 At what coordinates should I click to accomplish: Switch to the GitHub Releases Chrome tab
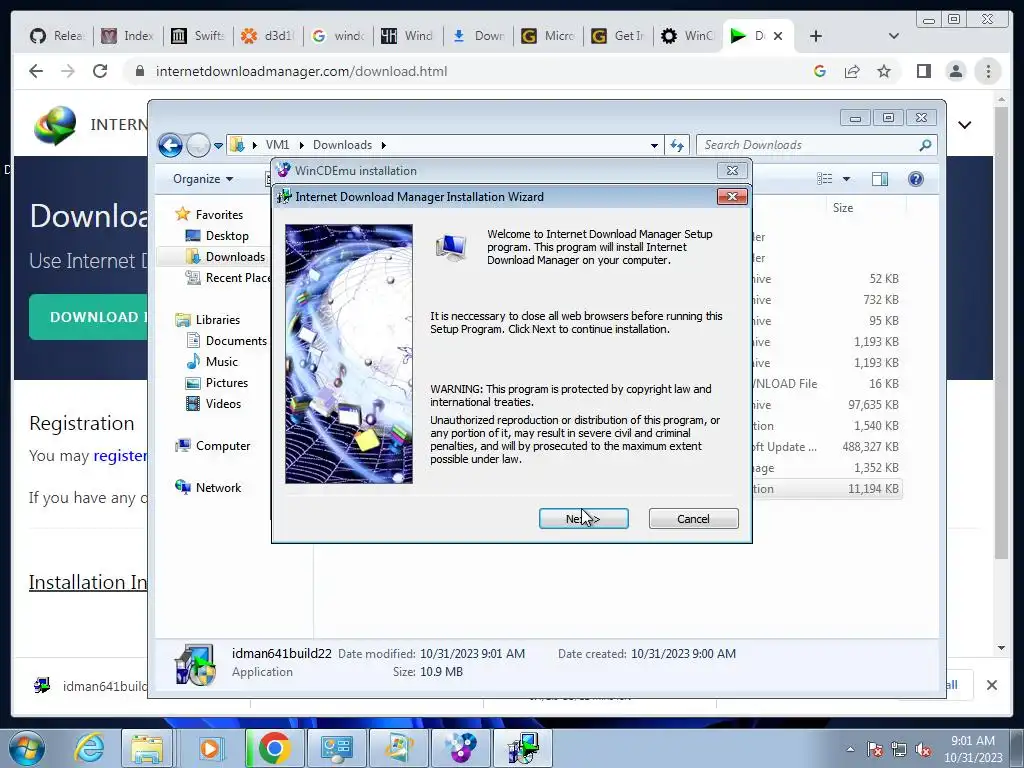[57, 36]
